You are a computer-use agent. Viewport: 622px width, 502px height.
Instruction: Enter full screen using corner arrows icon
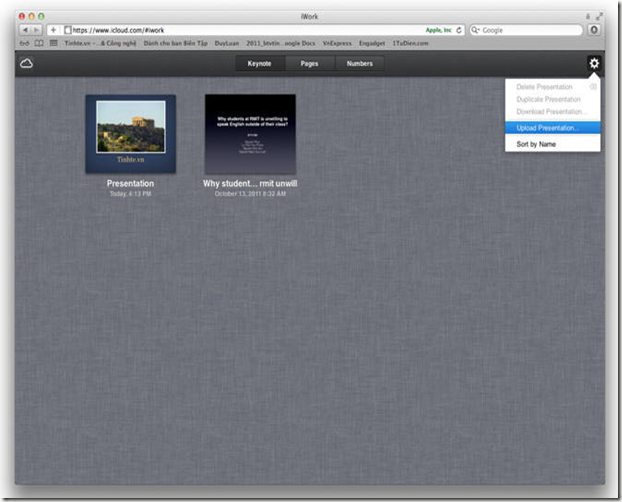tap(599, 16)
